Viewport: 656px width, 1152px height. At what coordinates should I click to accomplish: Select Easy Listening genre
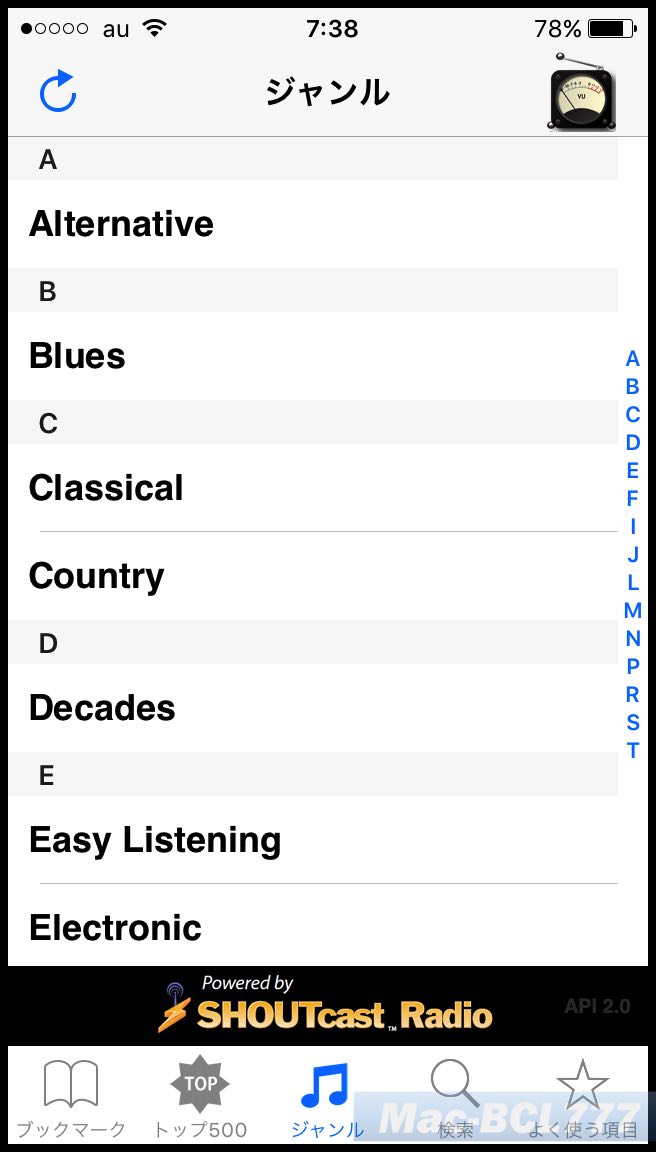coord(313,840)
